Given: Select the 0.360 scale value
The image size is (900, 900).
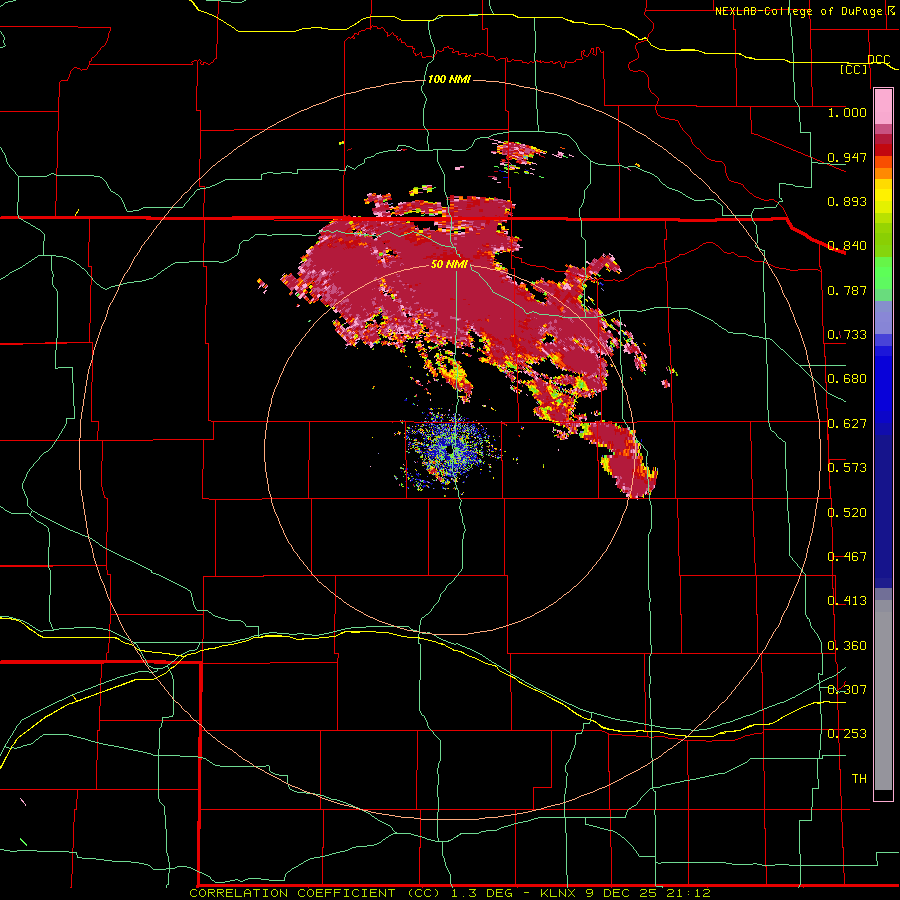Looking at the screenshot, I should coord(847,646).
